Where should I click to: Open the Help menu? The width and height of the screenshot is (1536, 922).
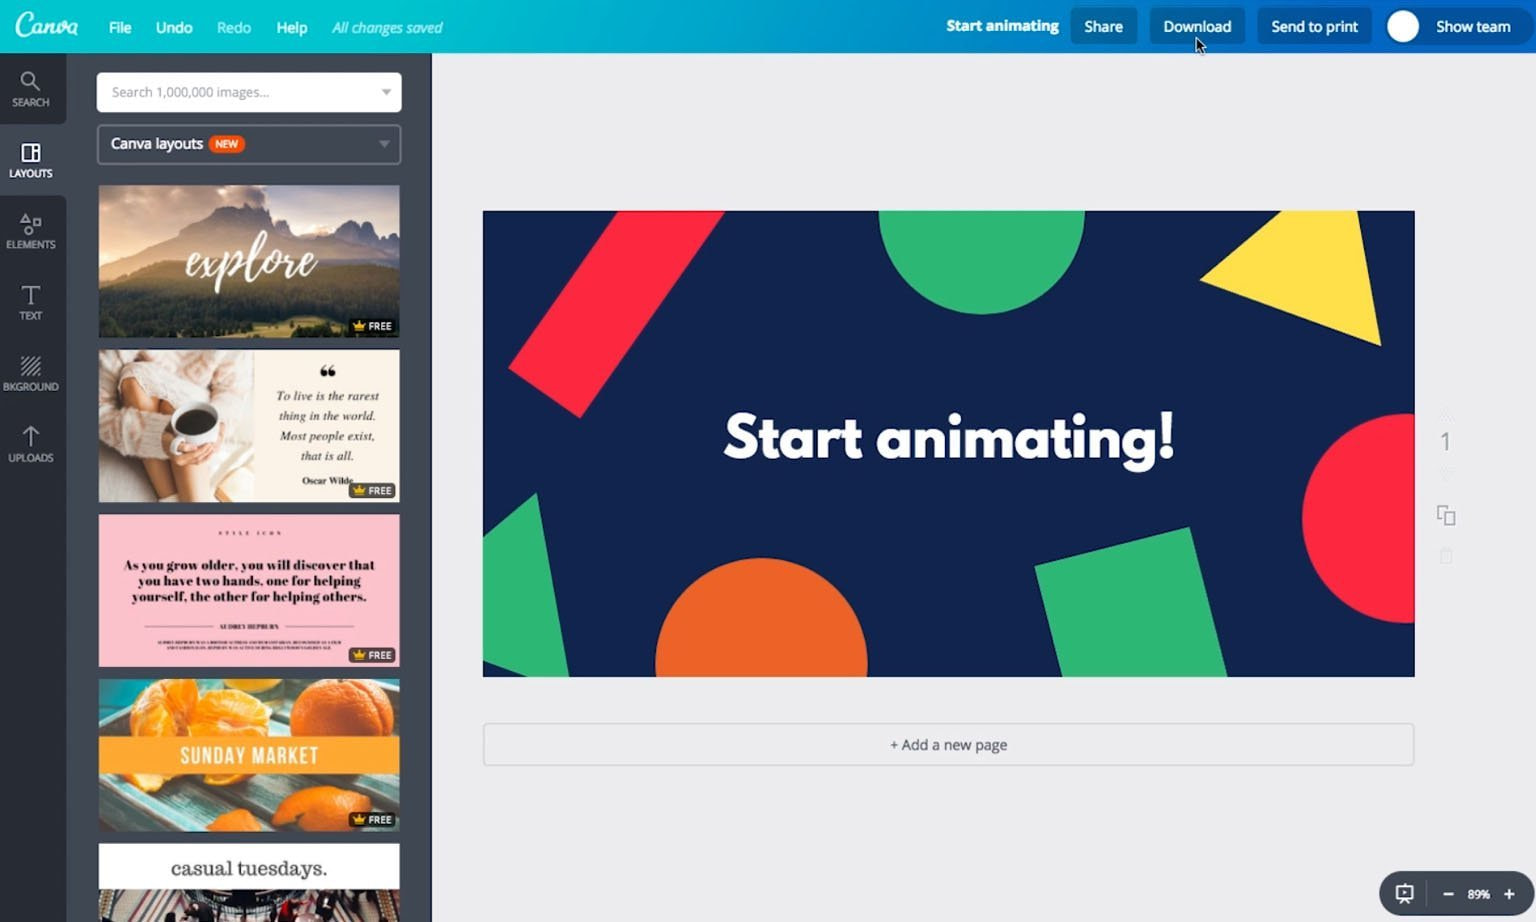(291, 27)
